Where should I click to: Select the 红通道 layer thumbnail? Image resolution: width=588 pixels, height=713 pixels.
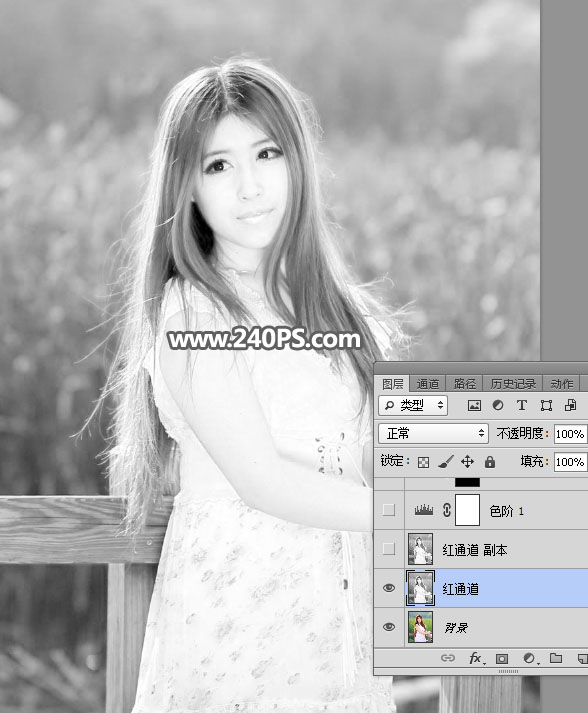[x=420, y=588]
